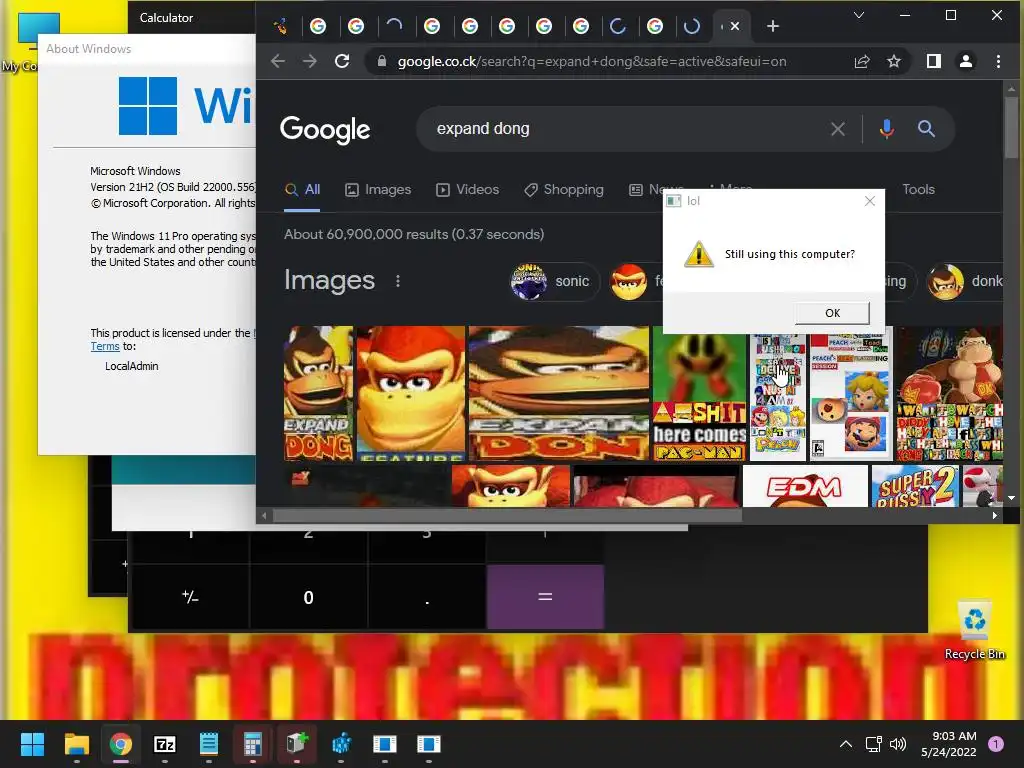The image size is (1024, 768).
Task: Select the first Chrome tab
Action: (x=281, y=26)
